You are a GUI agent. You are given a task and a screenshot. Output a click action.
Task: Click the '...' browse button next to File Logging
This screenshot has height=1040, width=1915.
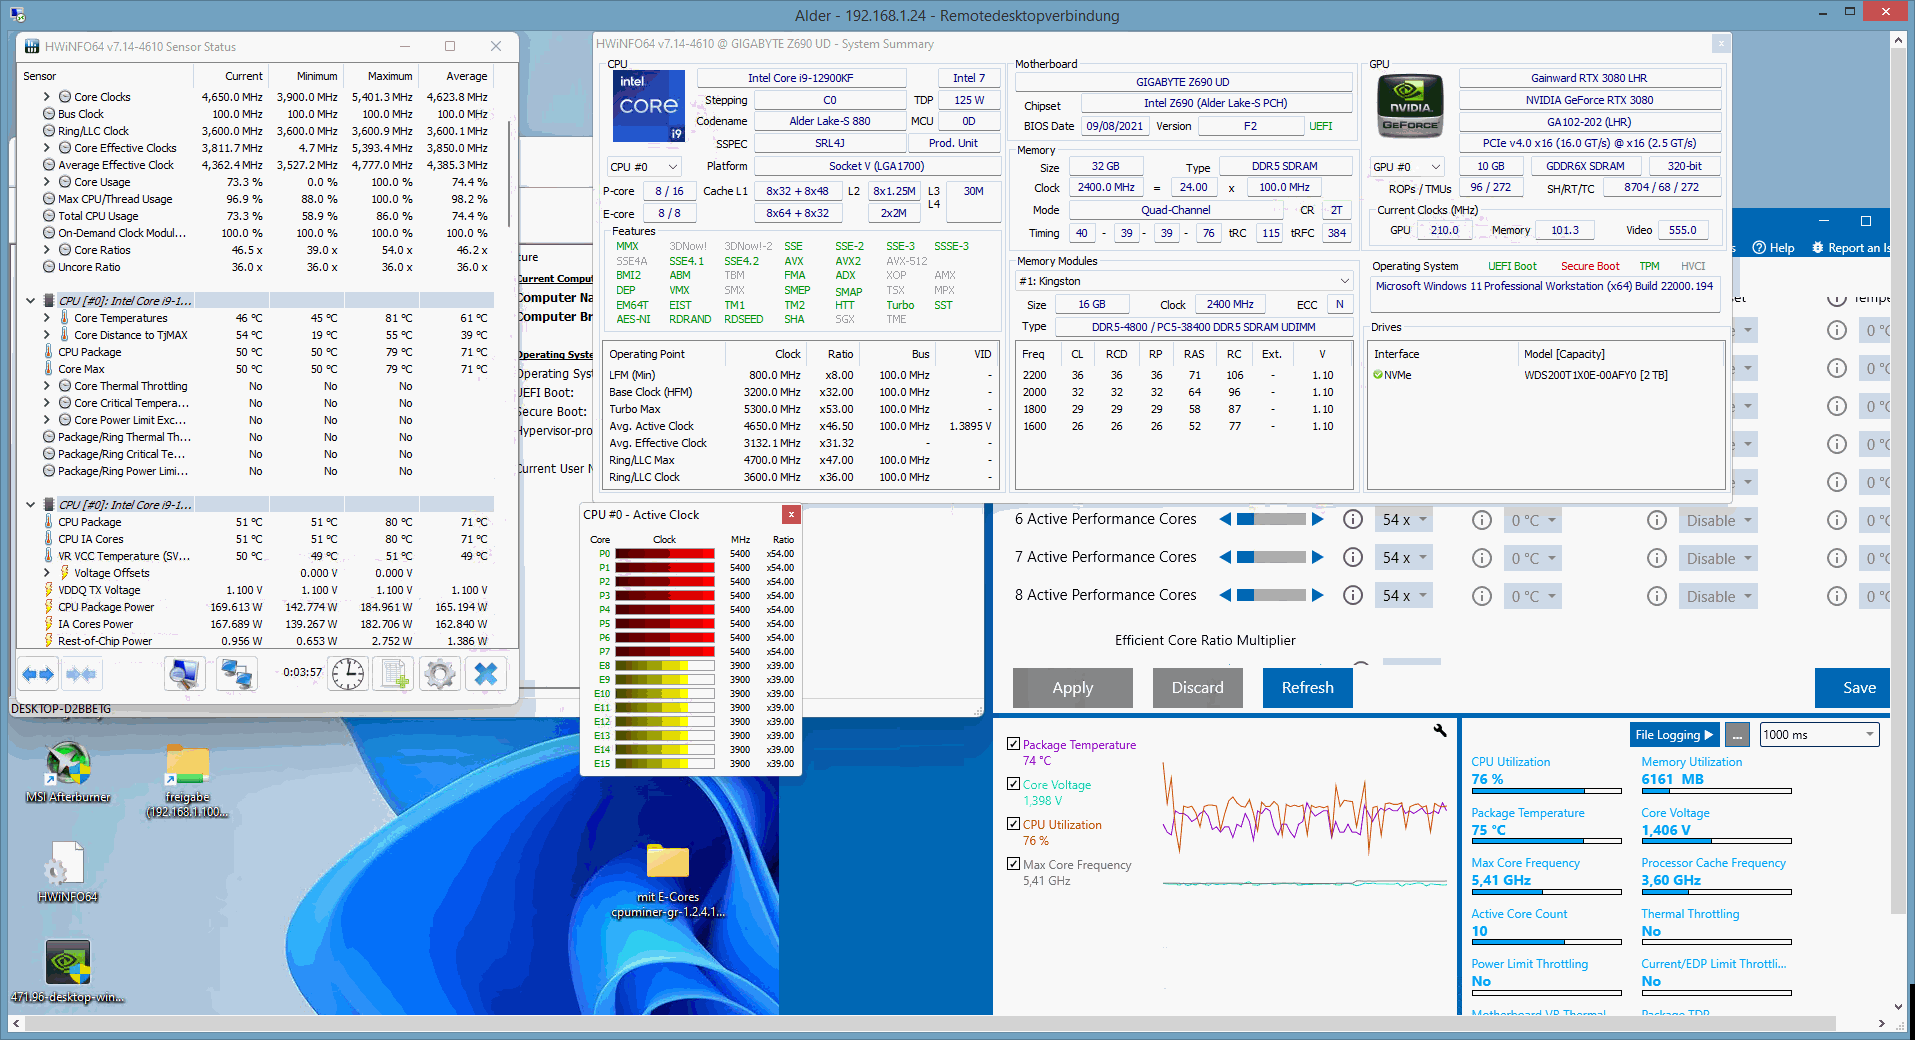[1738, 735]
